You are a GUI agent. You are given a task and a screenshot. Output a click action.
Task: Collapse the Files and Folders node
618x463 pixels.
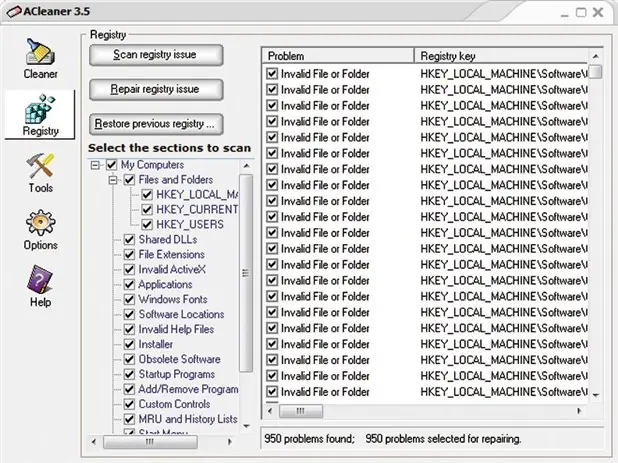tap(113, 180)
